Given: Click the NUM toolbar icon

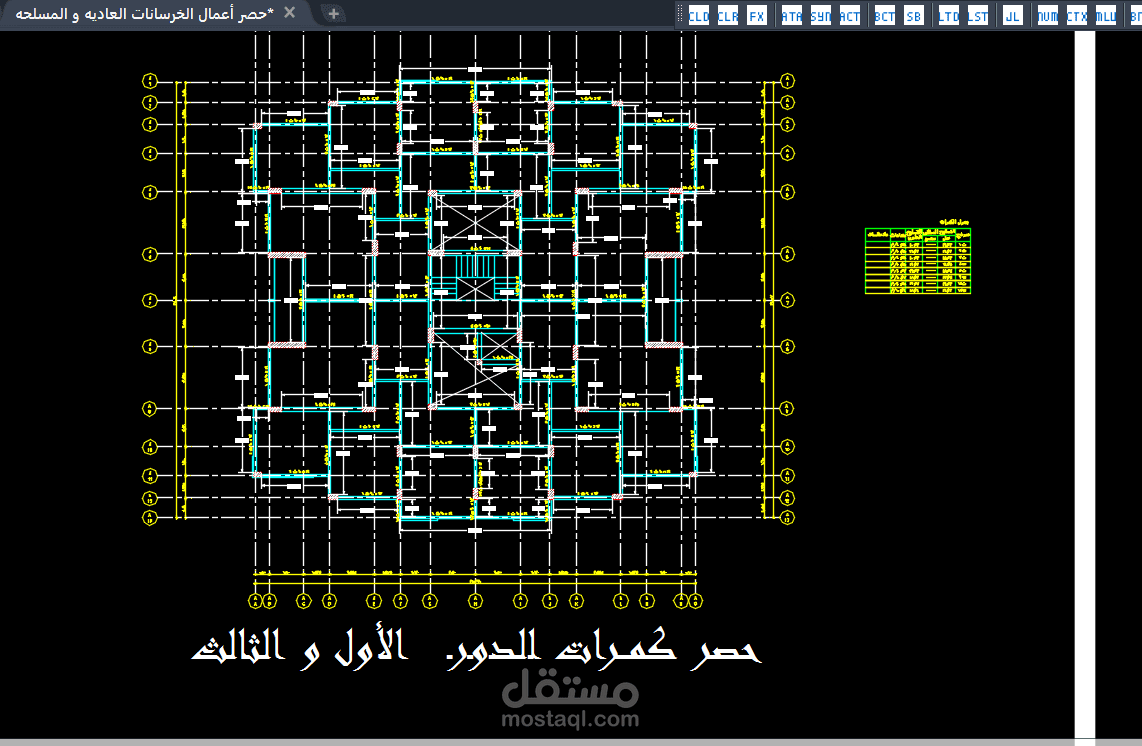Looking at the screenshot, I should (x=1048, y=15).
